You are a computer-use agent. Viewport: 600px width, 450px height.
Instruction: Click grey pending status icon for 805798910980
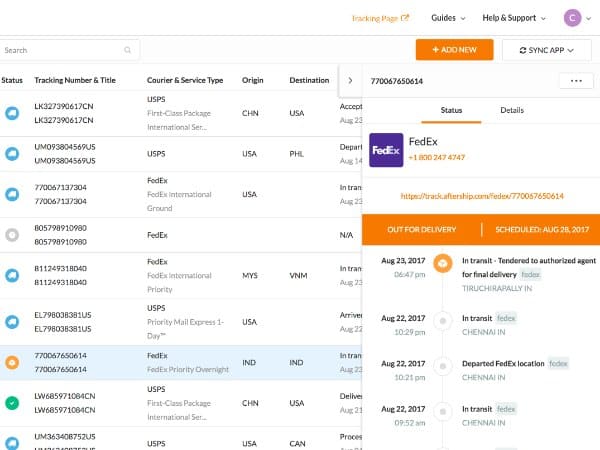pyautogui.click(x=12, y=235)
